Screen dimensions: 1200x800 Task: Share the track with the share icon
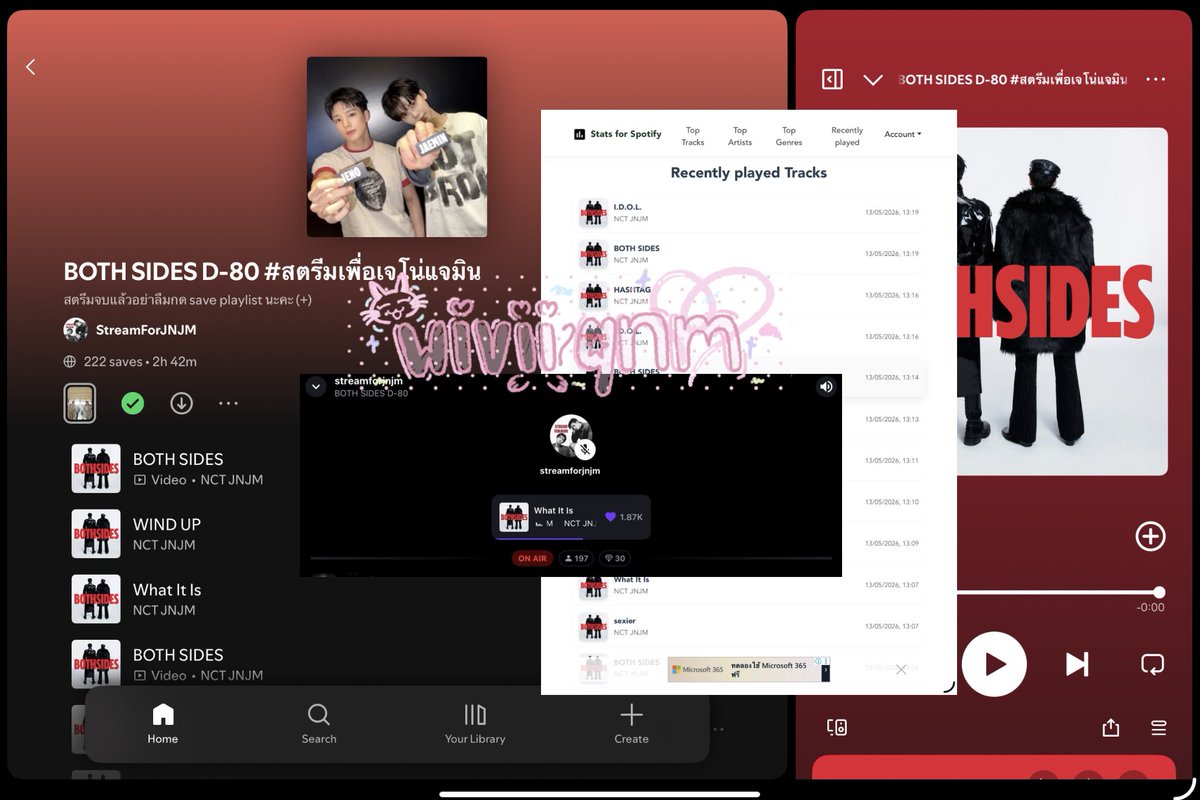coord(1111,727)
